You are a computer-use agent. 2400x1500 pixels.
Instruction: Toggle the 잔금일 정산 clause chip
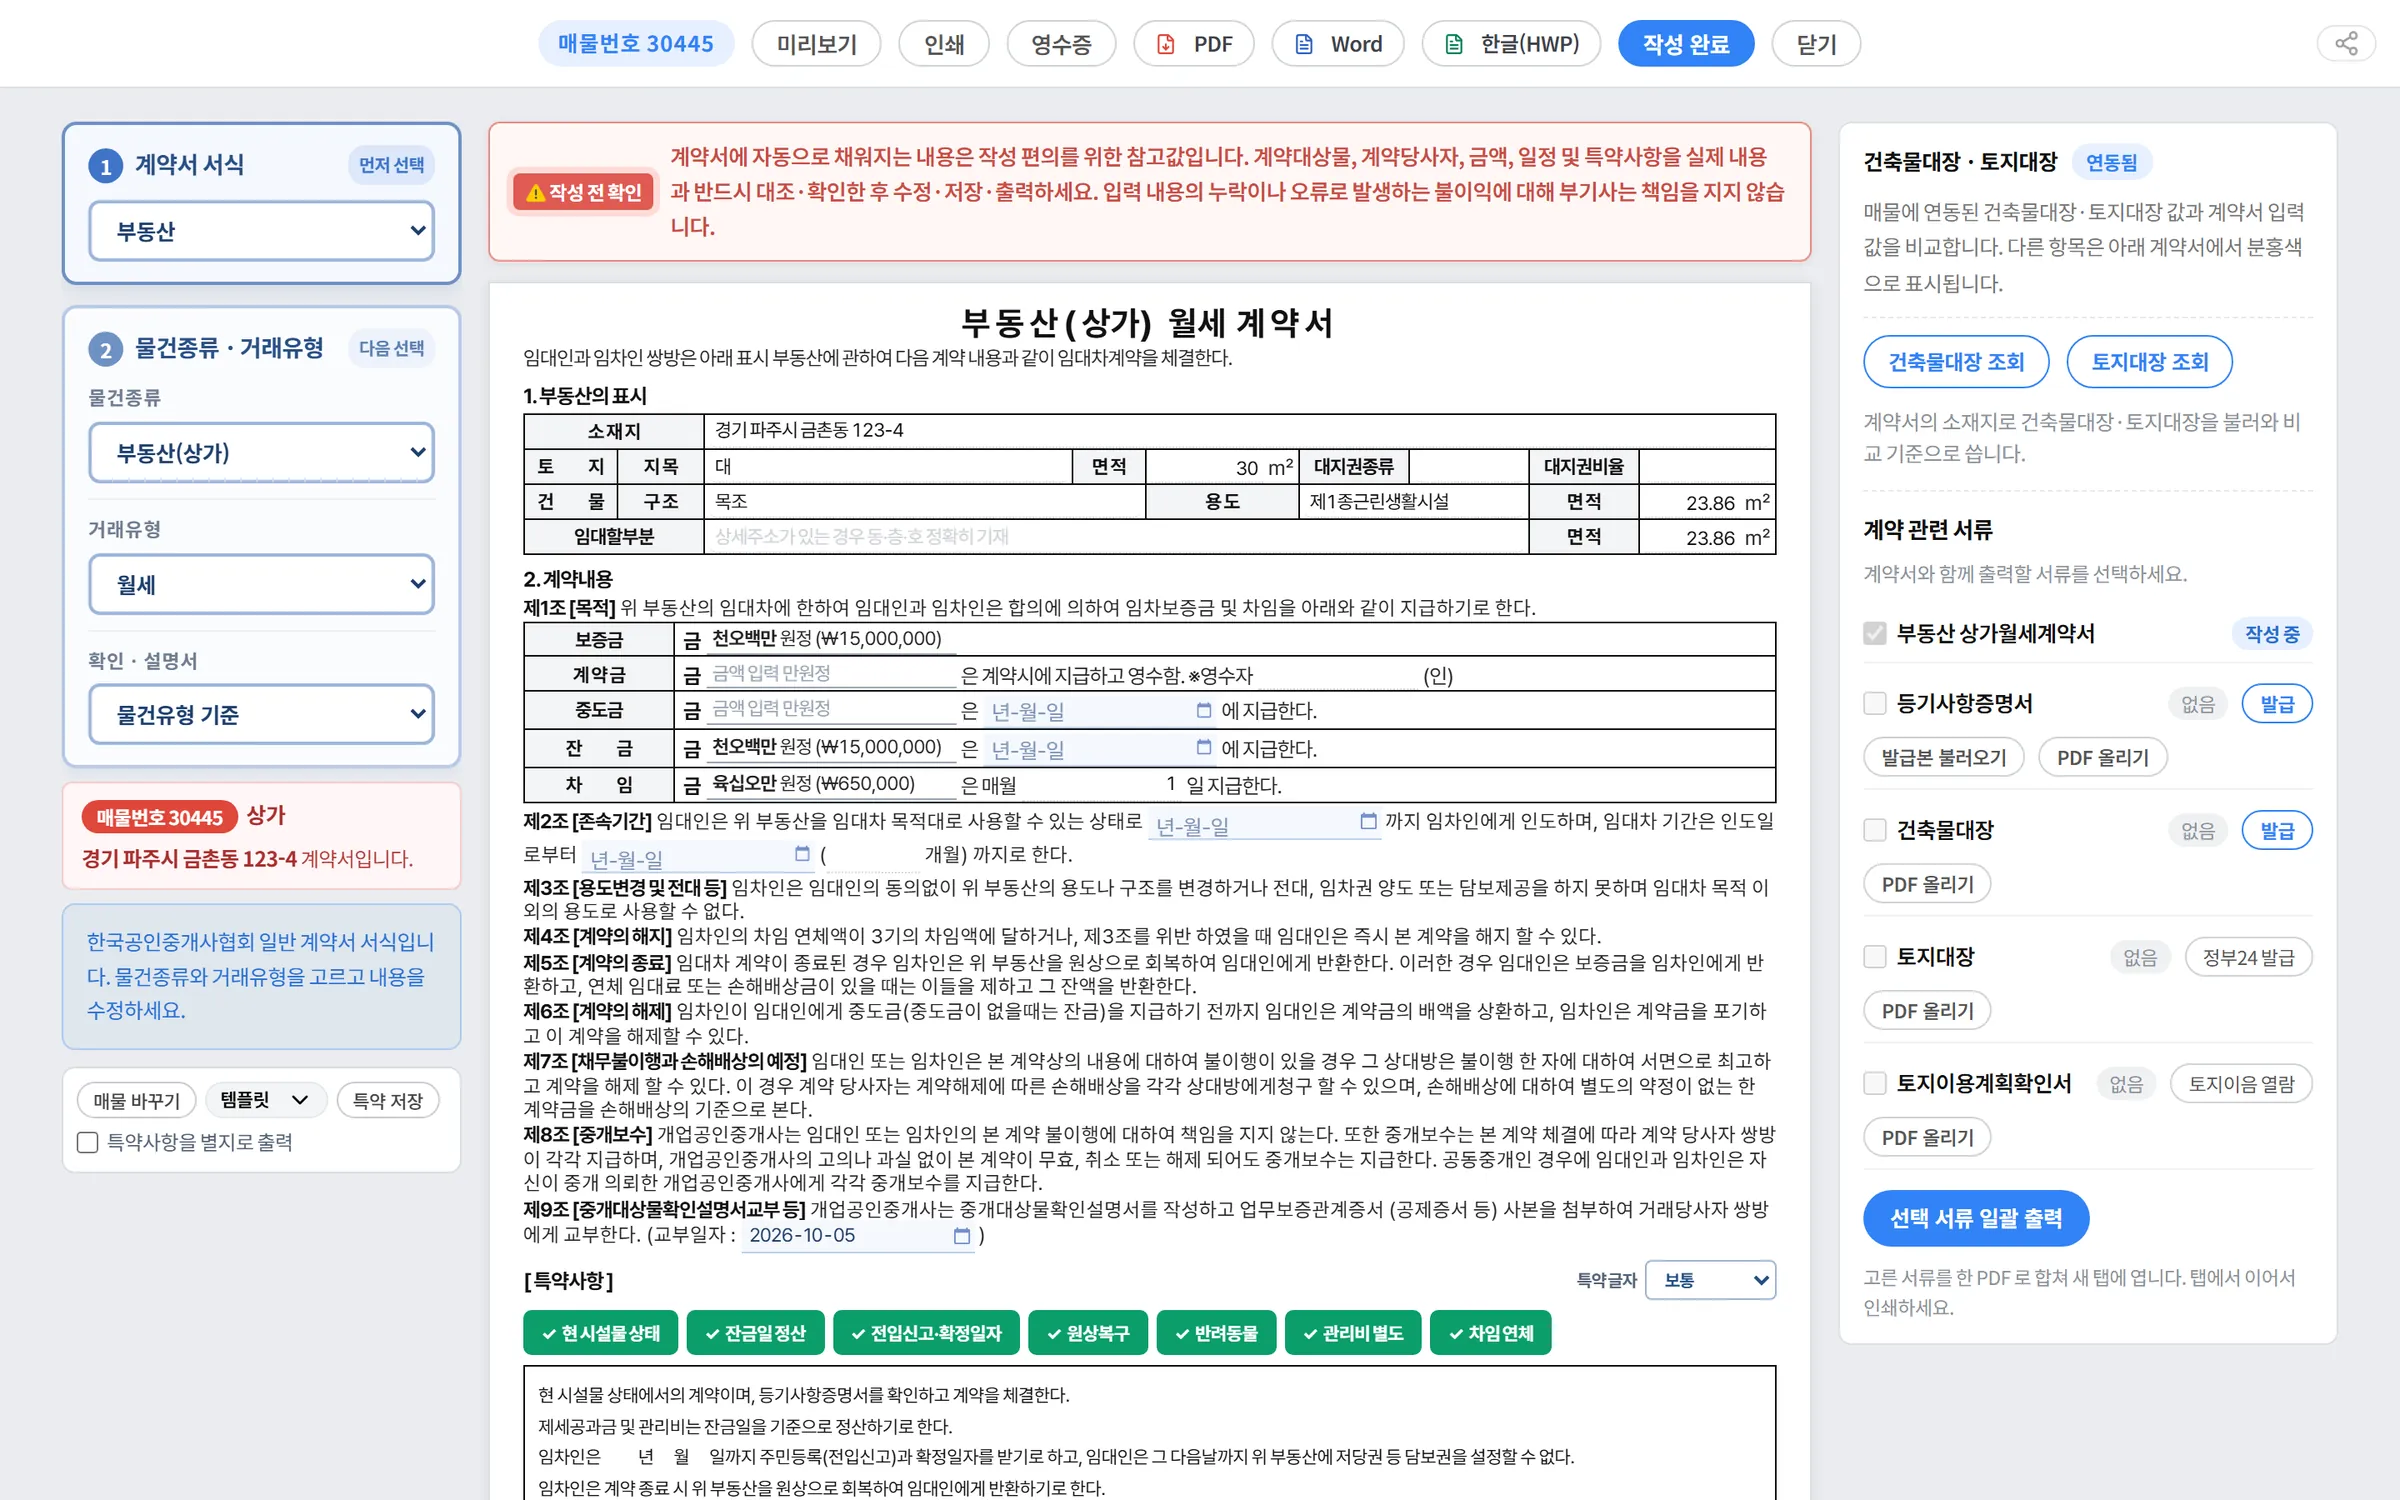(x=755, y=1333)
